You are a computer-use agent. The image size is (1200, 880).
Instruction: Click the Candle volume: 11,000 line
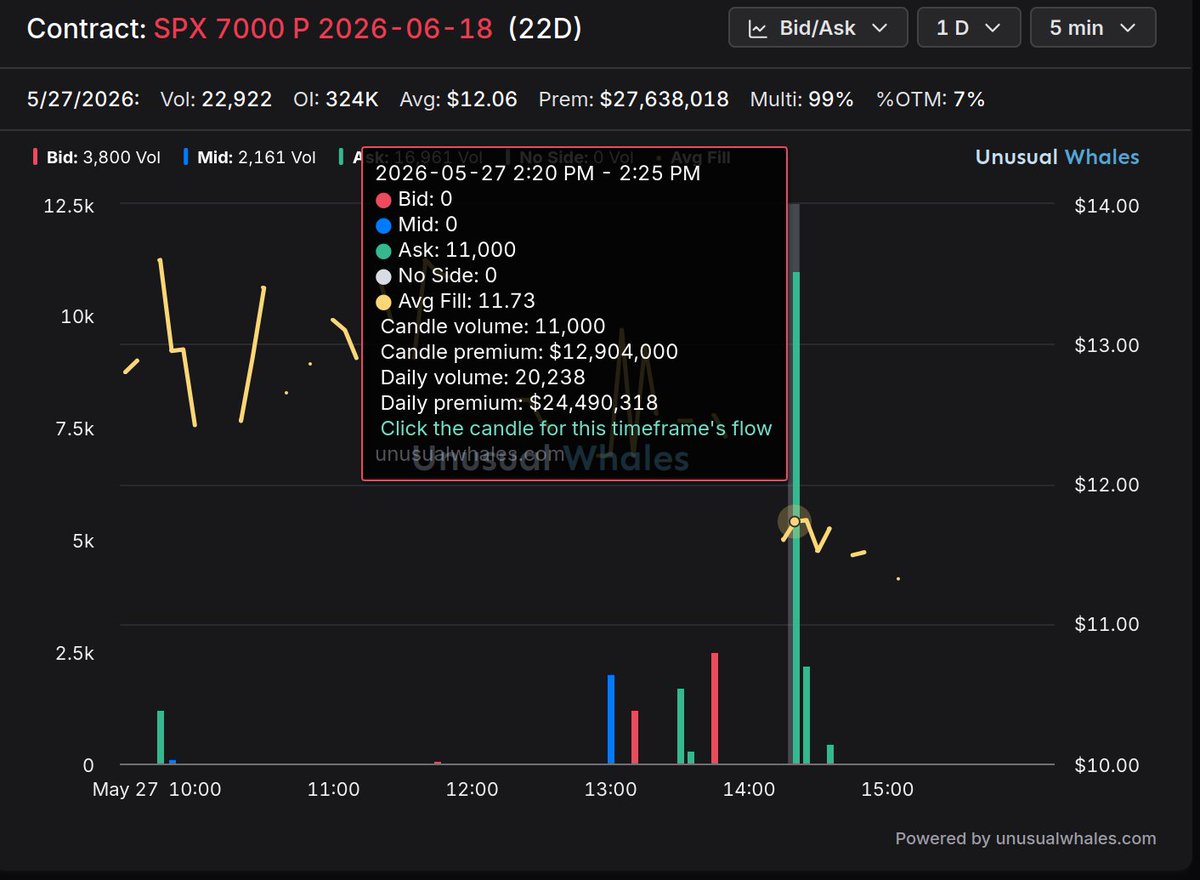[493, 326]
